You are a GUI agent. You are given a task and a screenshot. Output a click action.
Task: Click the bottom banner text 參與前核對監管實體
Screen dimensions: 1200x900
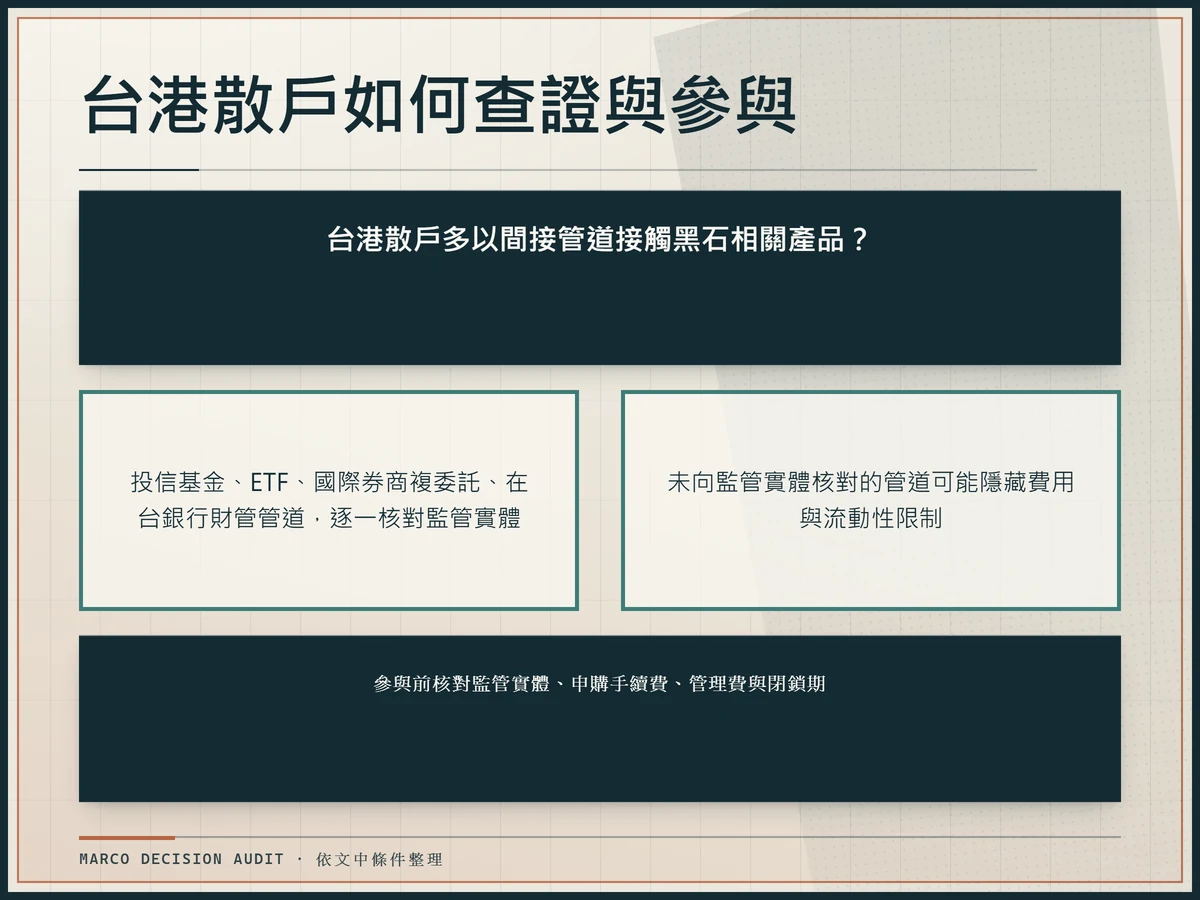[599, 684]
